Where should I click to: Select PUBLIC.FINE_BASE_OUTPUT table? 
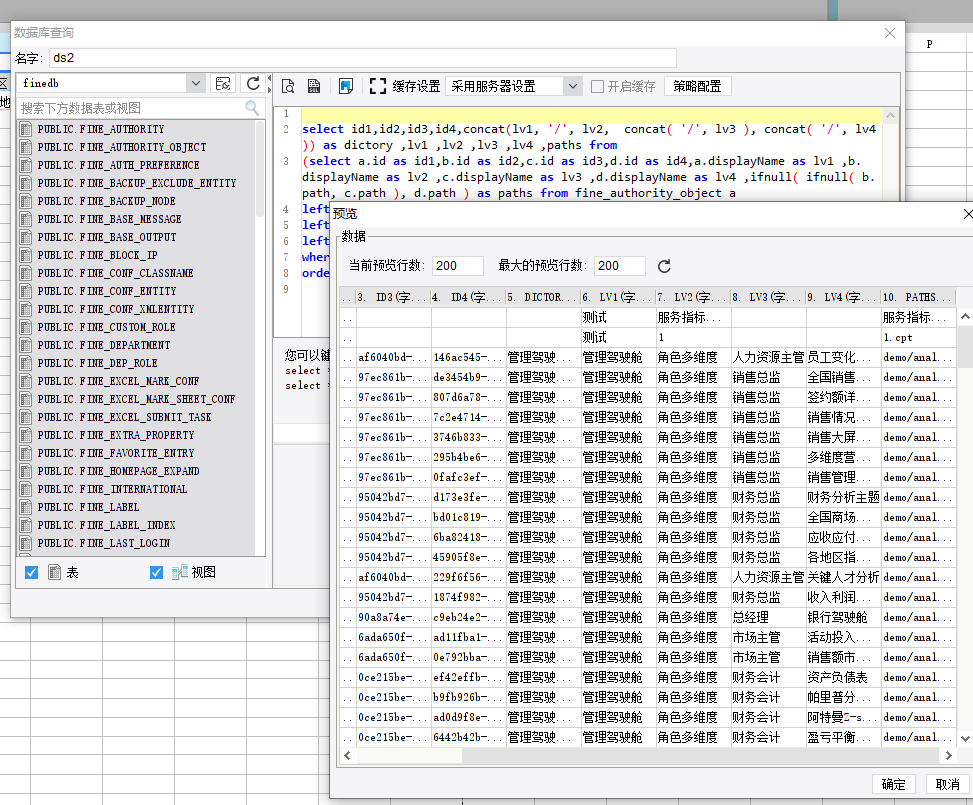[x=107, y=237]
